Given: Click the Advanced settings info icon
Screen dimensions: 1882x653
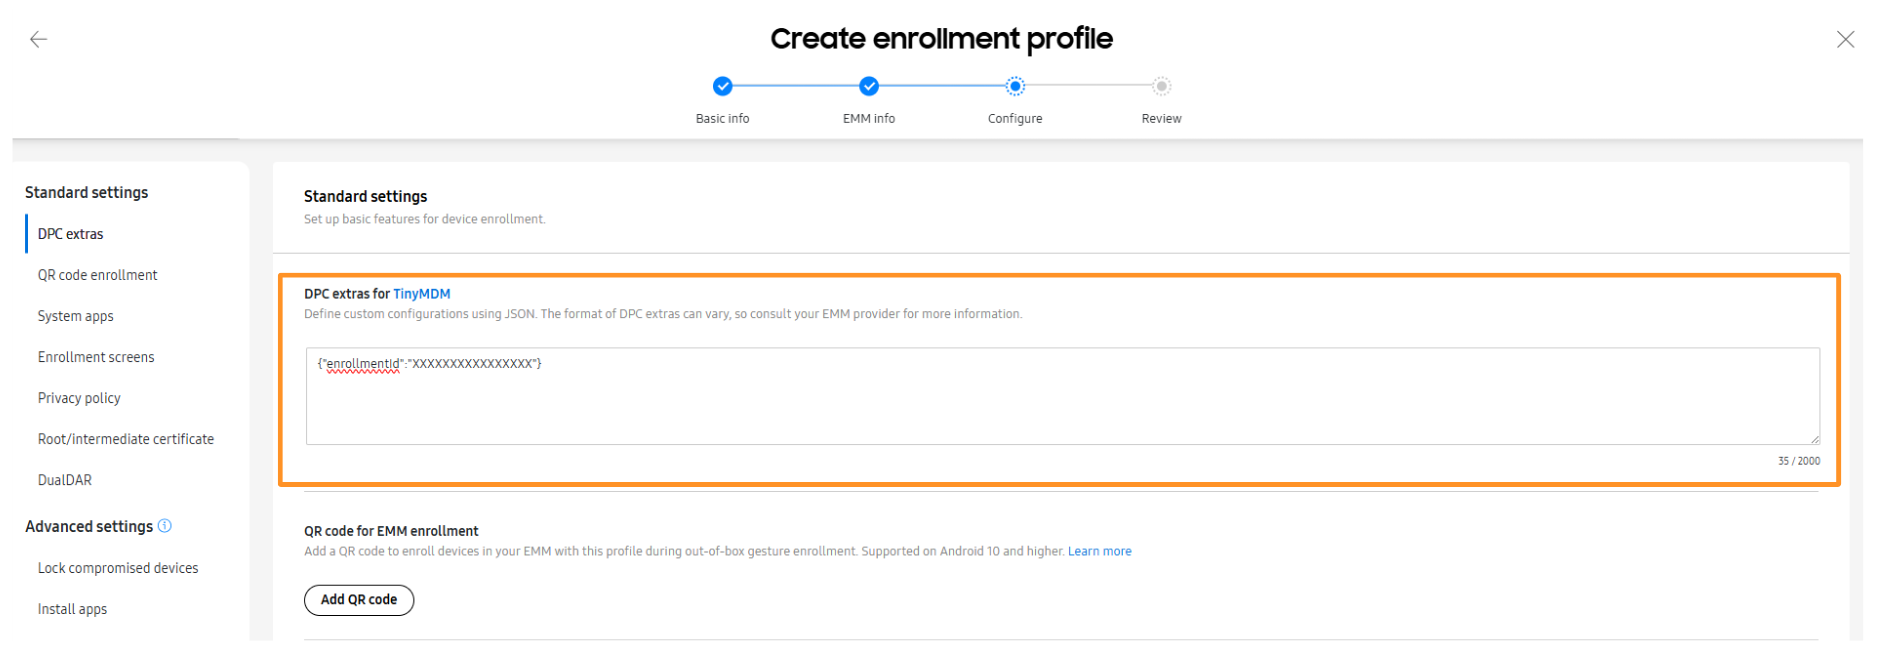Looking at the screenshot, I should [165, 526].
